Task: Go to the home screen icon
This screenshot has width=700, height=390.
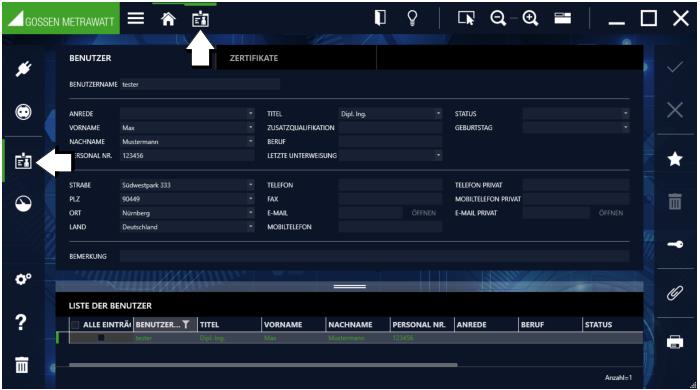Action: point(168,19)
